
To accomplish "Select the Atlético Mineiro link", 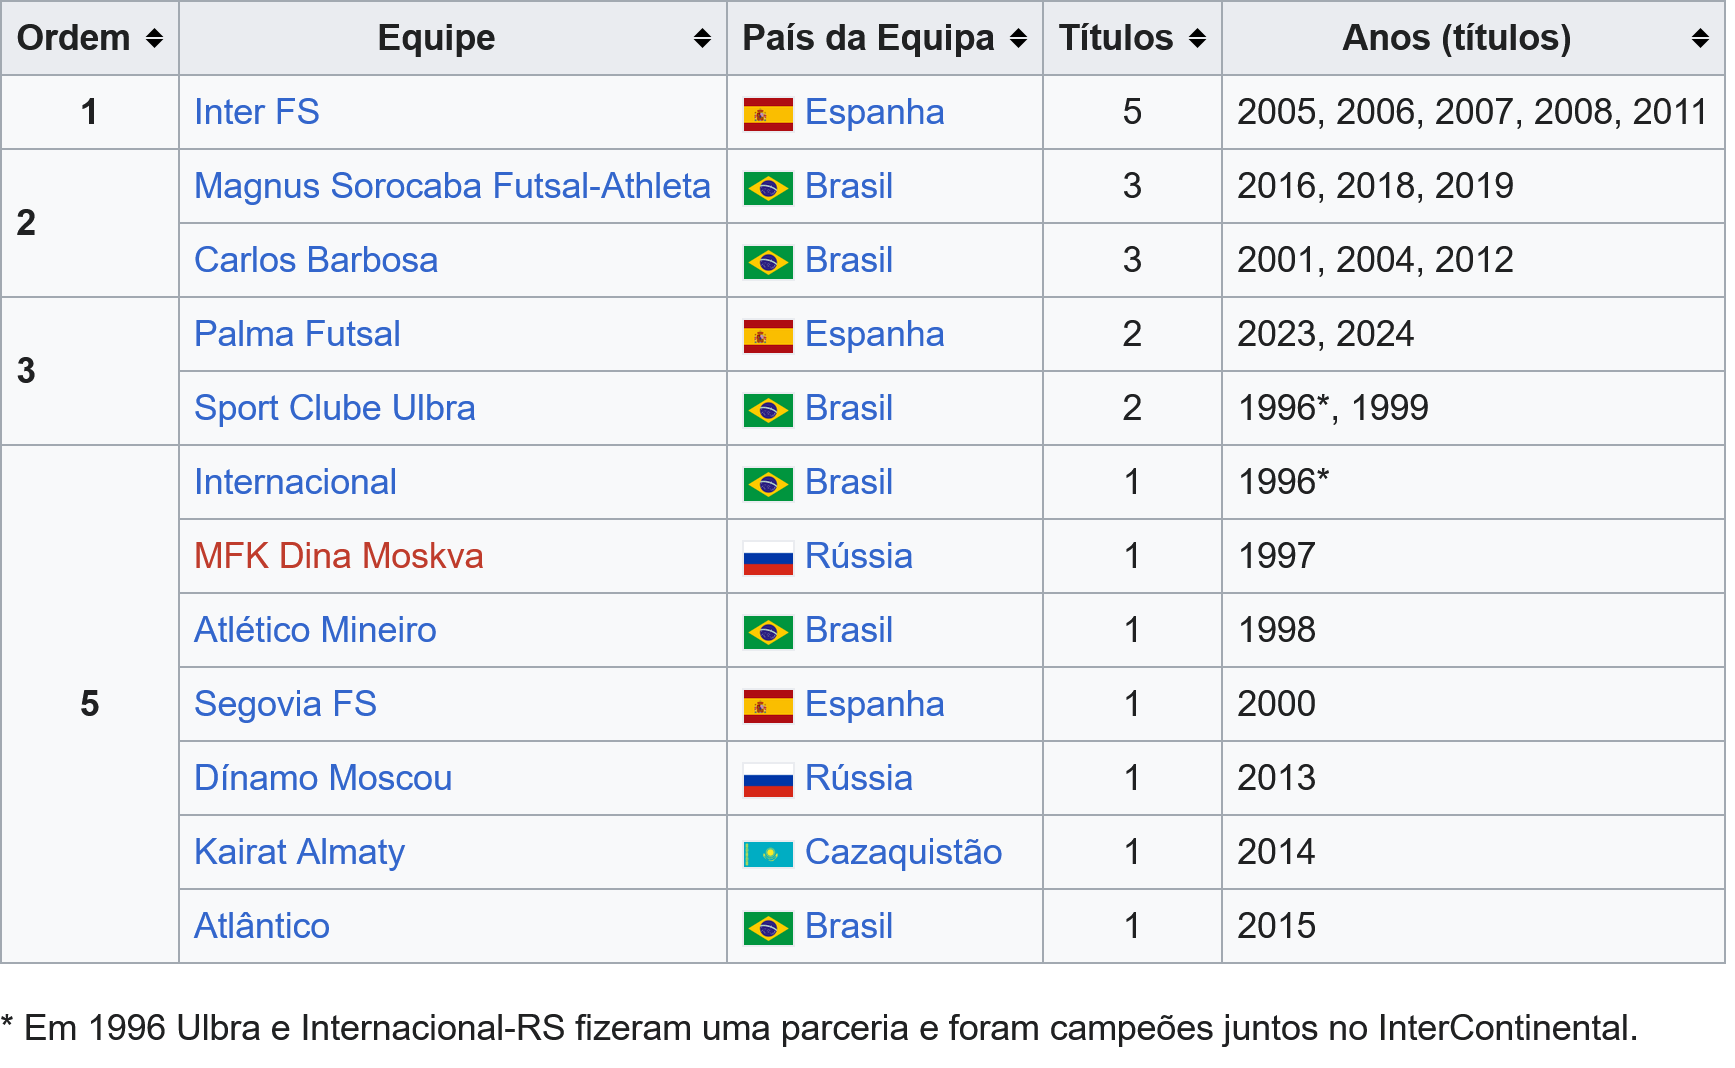I will (315, 630).
